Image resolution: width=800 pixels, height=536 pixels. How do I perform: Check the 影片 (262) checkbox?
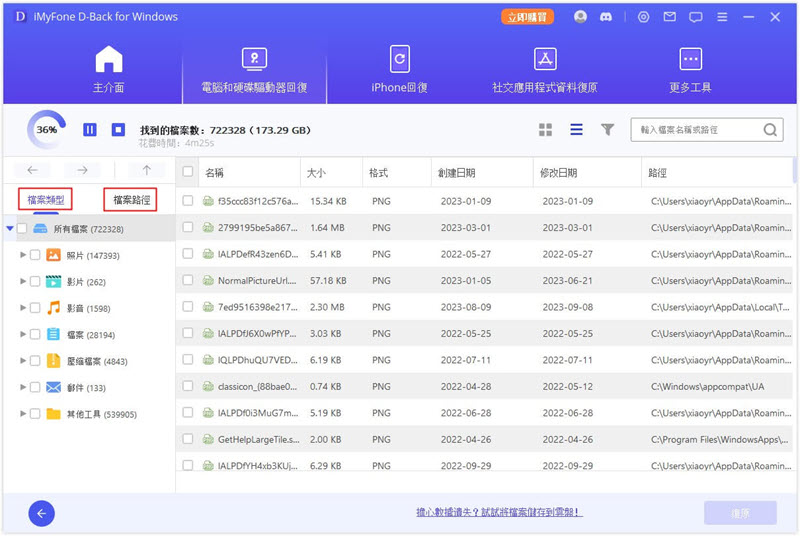[x=35, y=282]
